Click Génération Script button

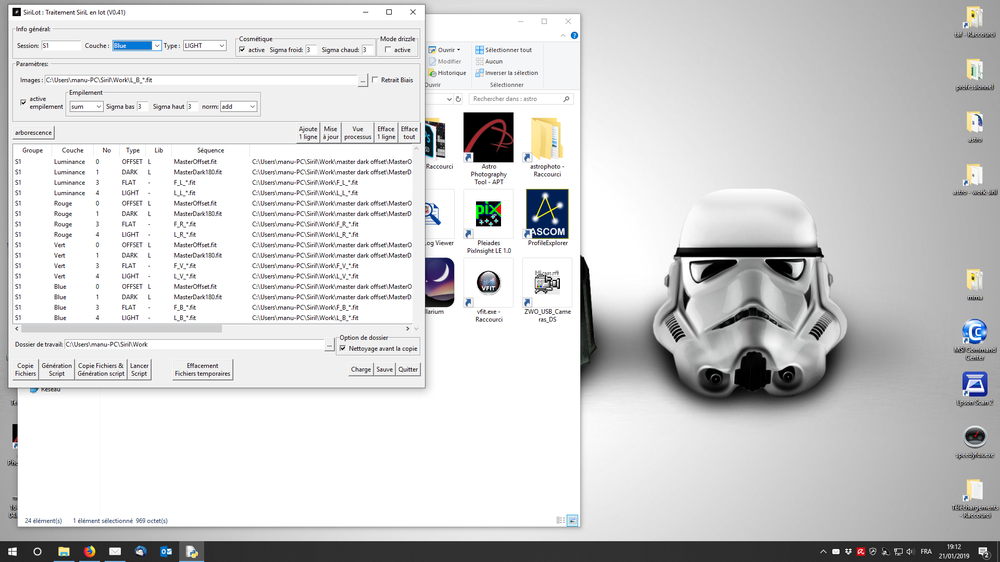coord(57,369)
